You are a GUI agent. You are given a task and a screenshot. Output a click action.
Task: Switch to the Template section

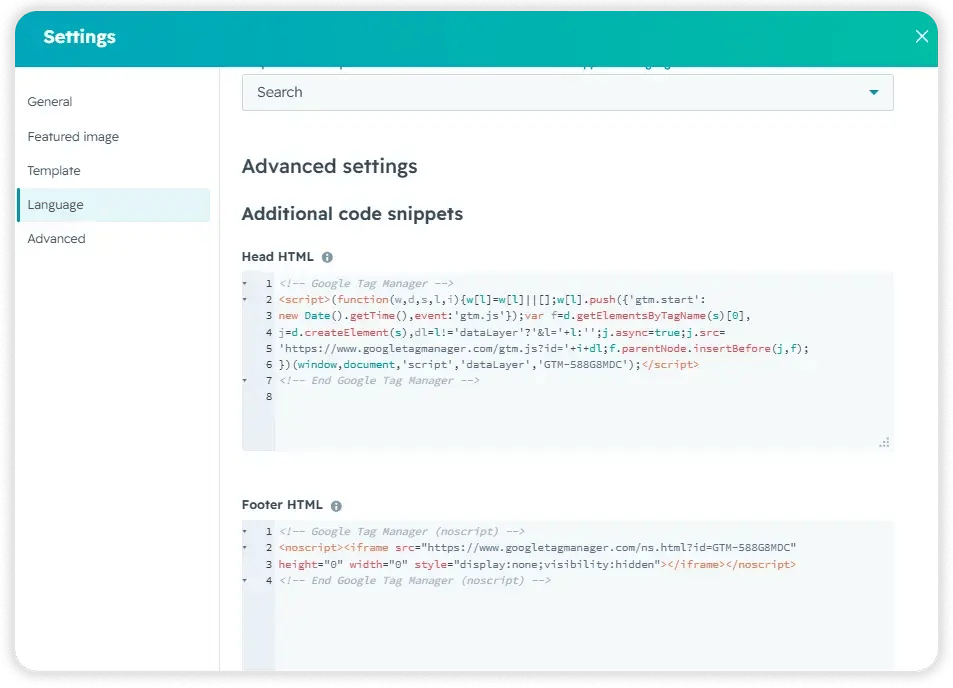click(53, 171)
